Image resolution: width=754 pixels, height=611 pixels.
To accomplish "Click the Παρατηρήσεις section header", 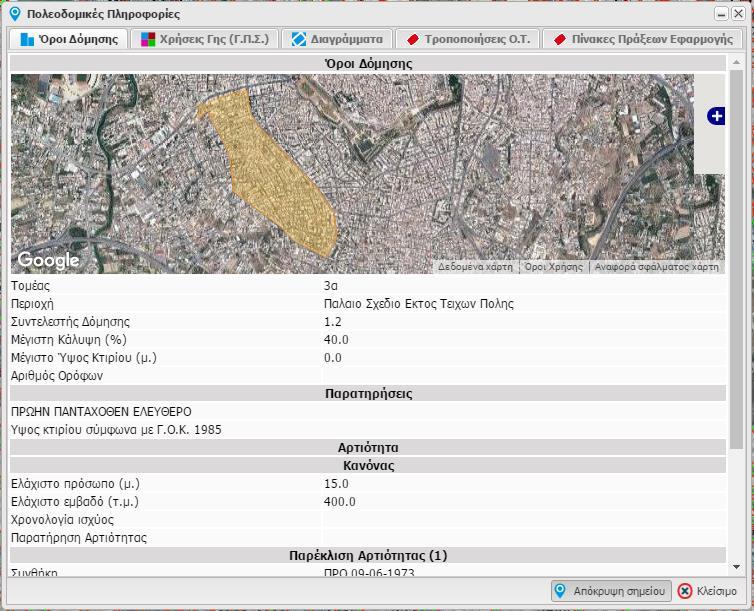I will coord(368,394).
